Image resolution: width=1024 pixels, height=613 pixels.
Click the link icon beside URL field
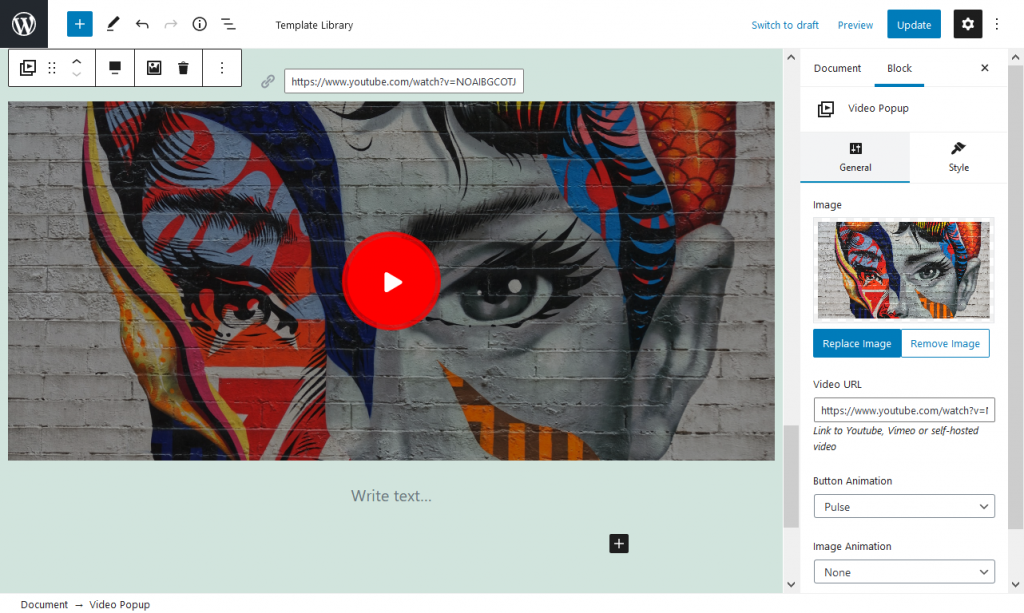click(268, 81)
